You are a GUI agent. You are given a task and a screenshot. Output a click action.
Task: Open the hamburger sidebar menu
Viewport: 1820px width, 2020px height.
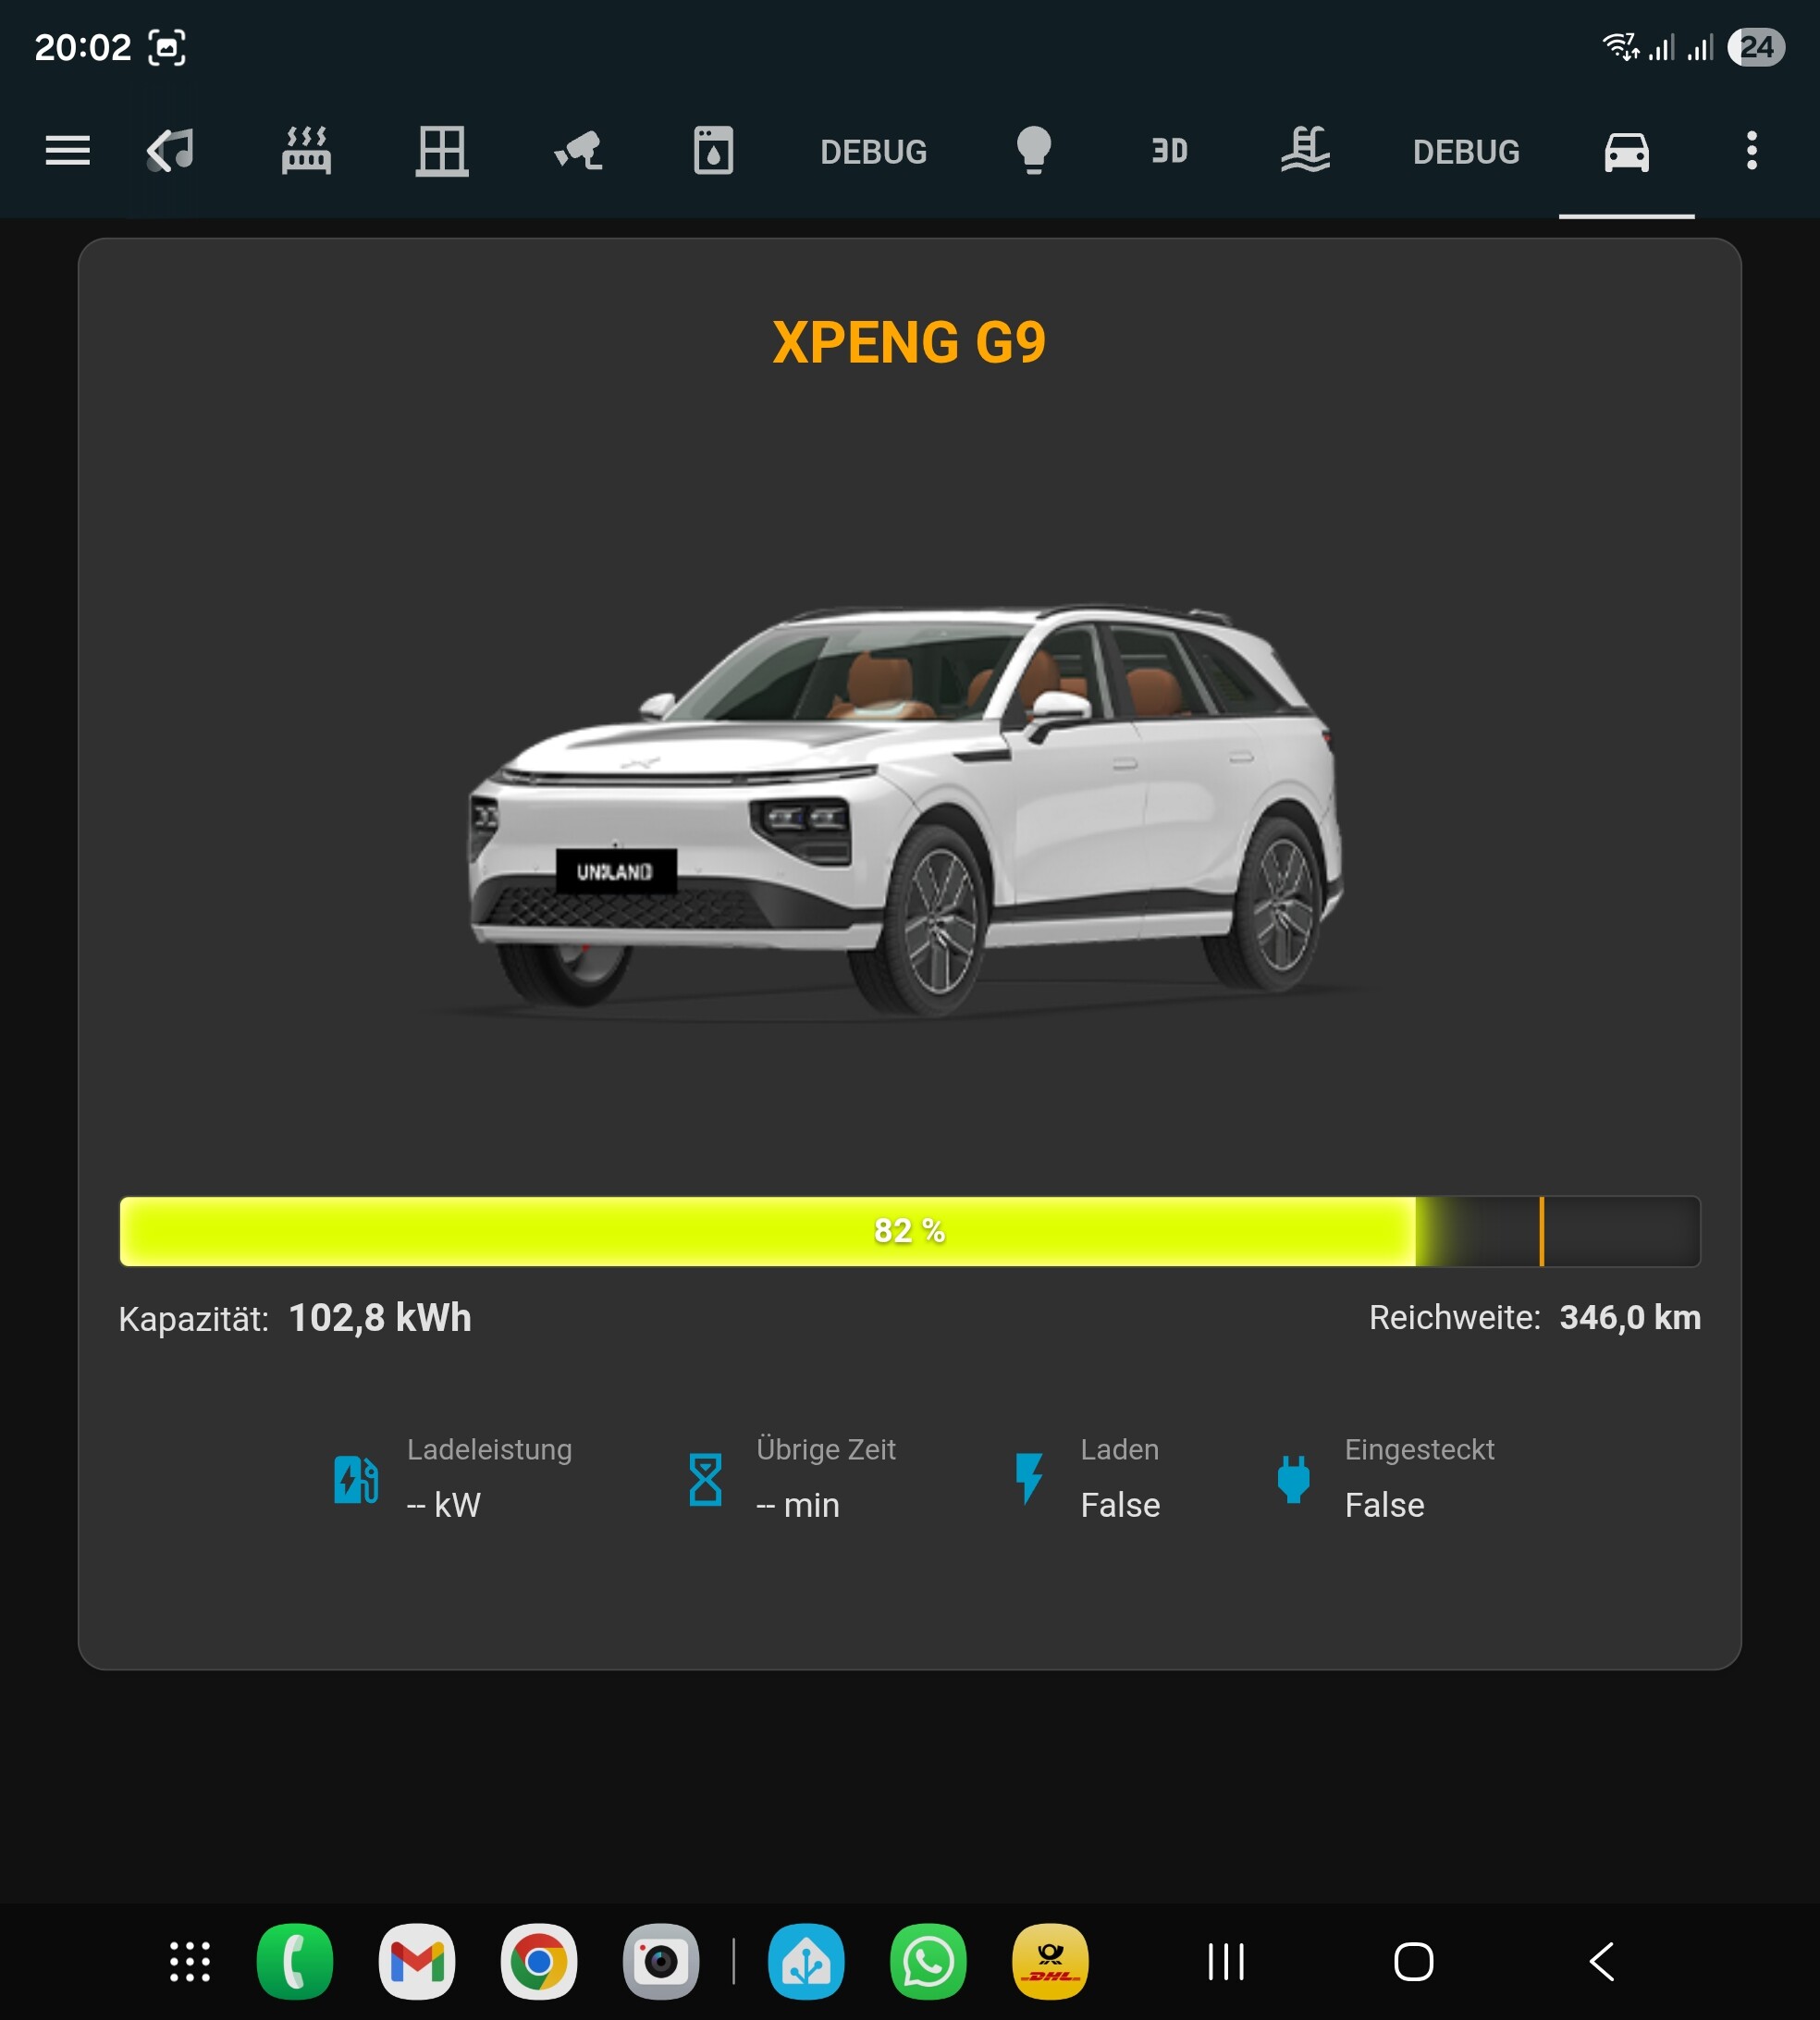(67, 151)
